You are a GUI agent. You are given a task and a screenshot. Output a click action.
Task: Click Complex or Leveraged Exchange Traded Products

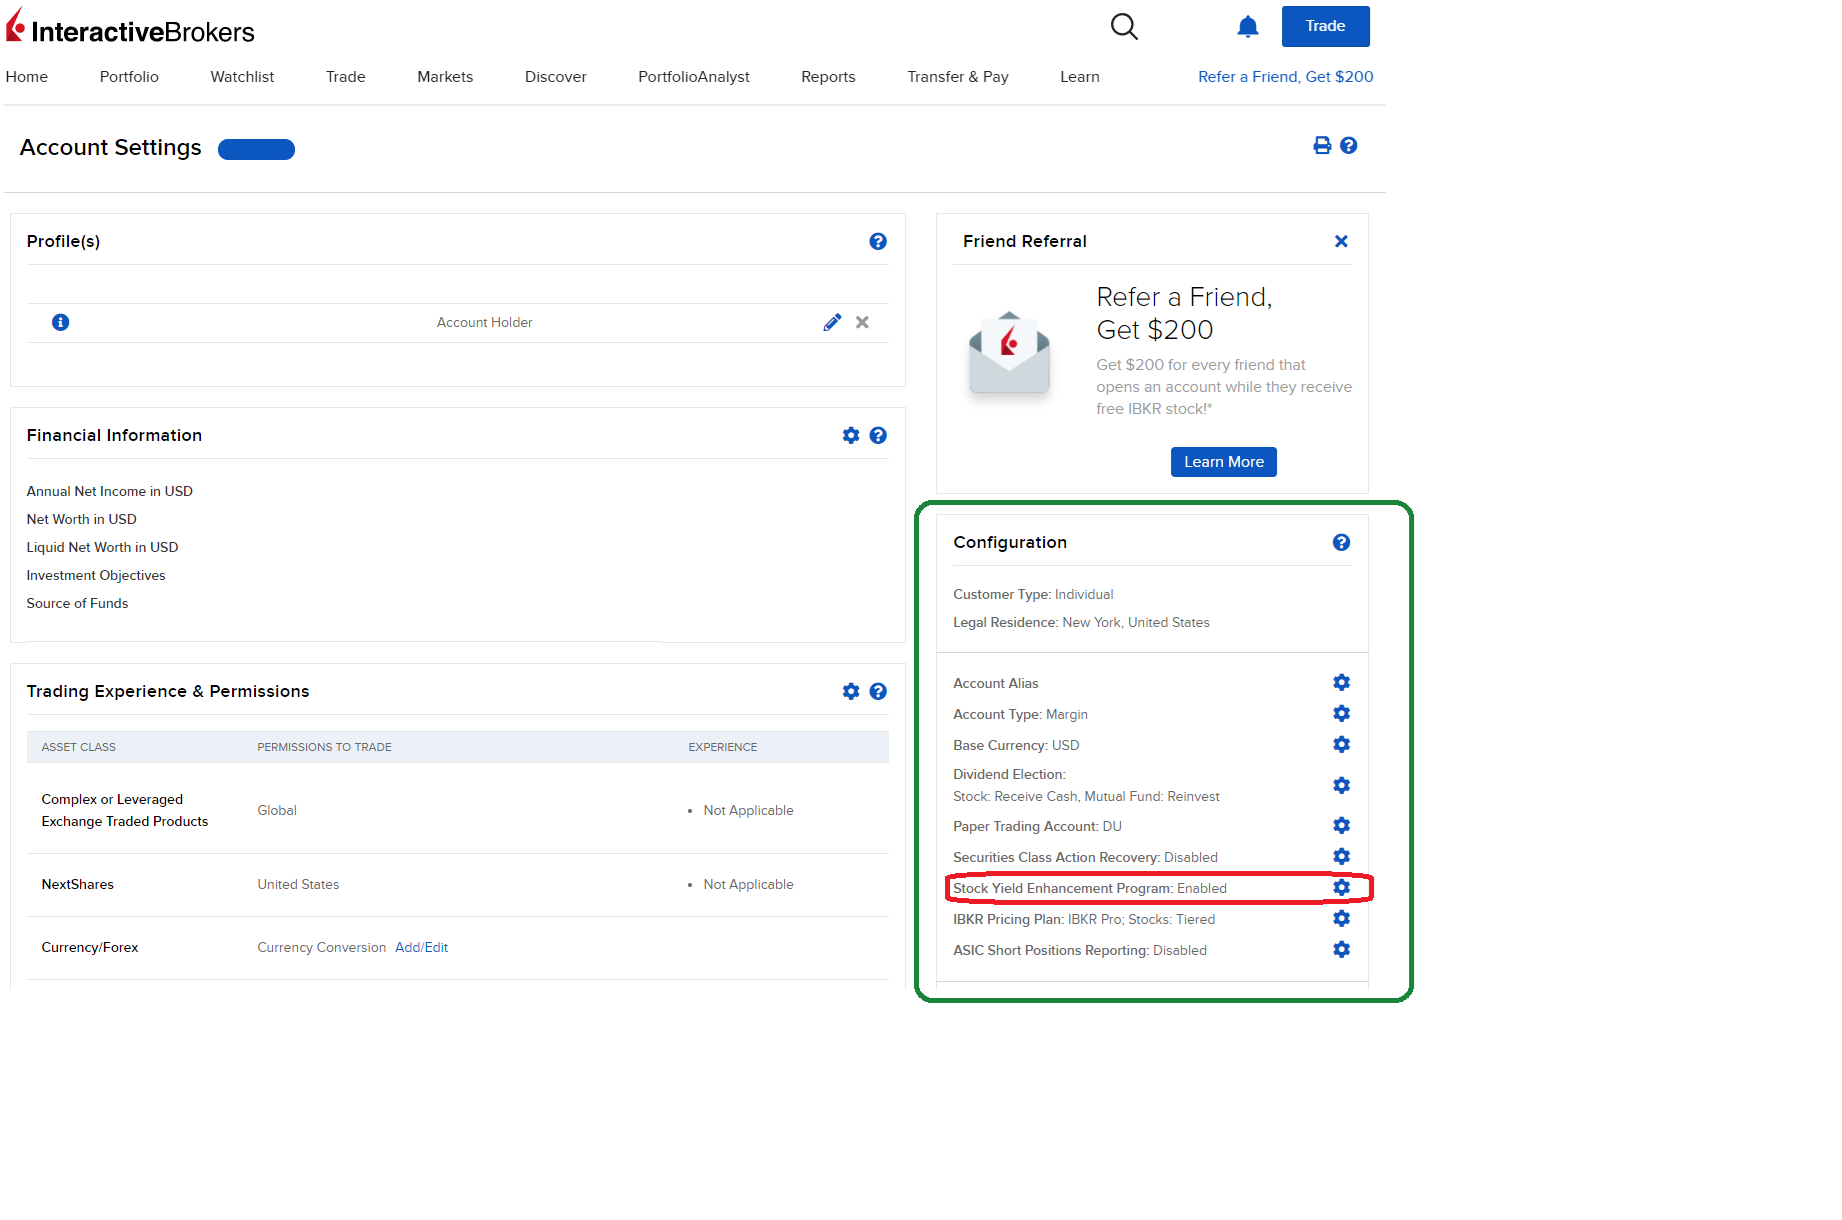pyautogui.click(x=125, y=810)
